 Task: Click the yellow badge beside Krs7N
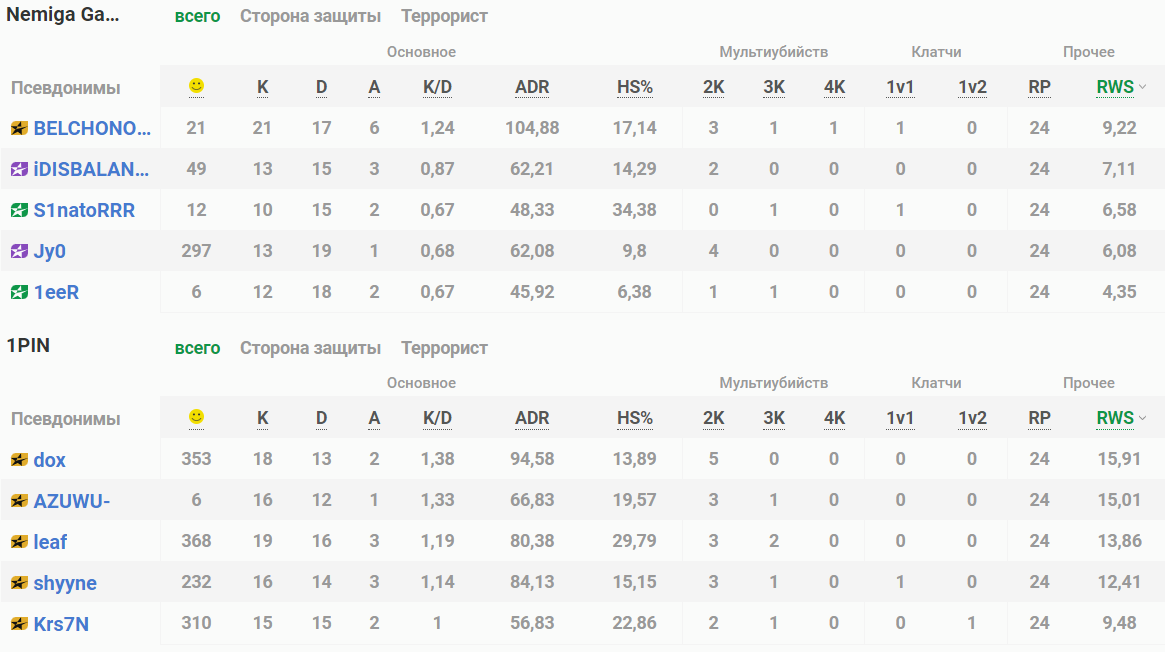(x=19, y=624)
